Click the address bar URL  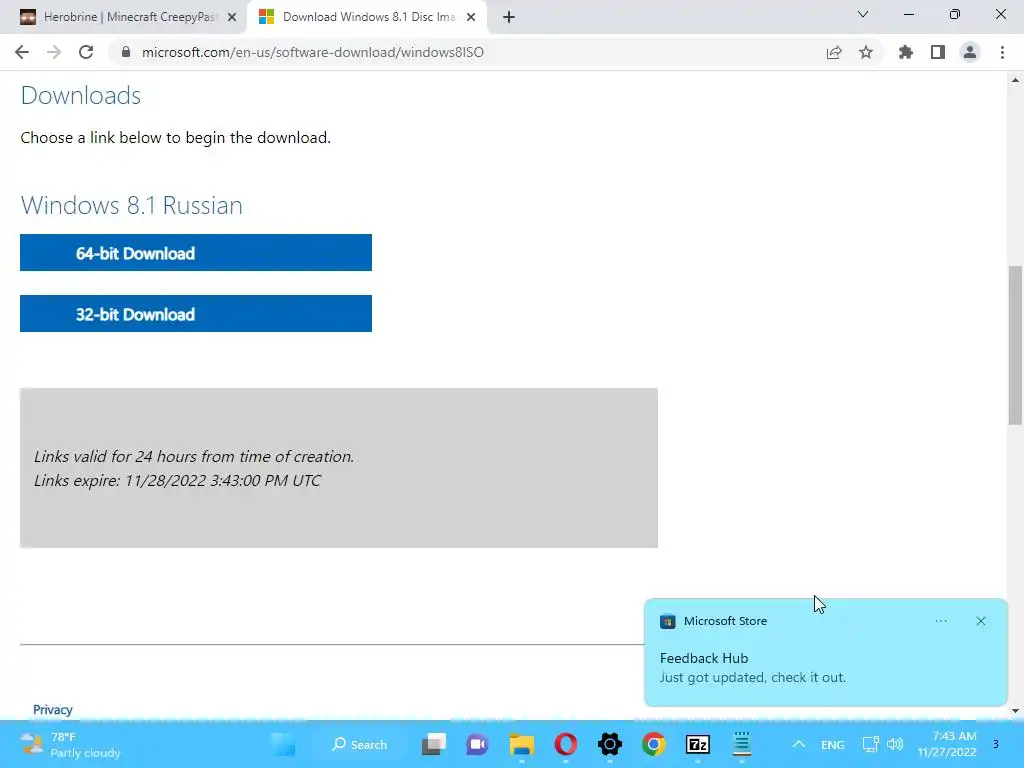point(312,52)
